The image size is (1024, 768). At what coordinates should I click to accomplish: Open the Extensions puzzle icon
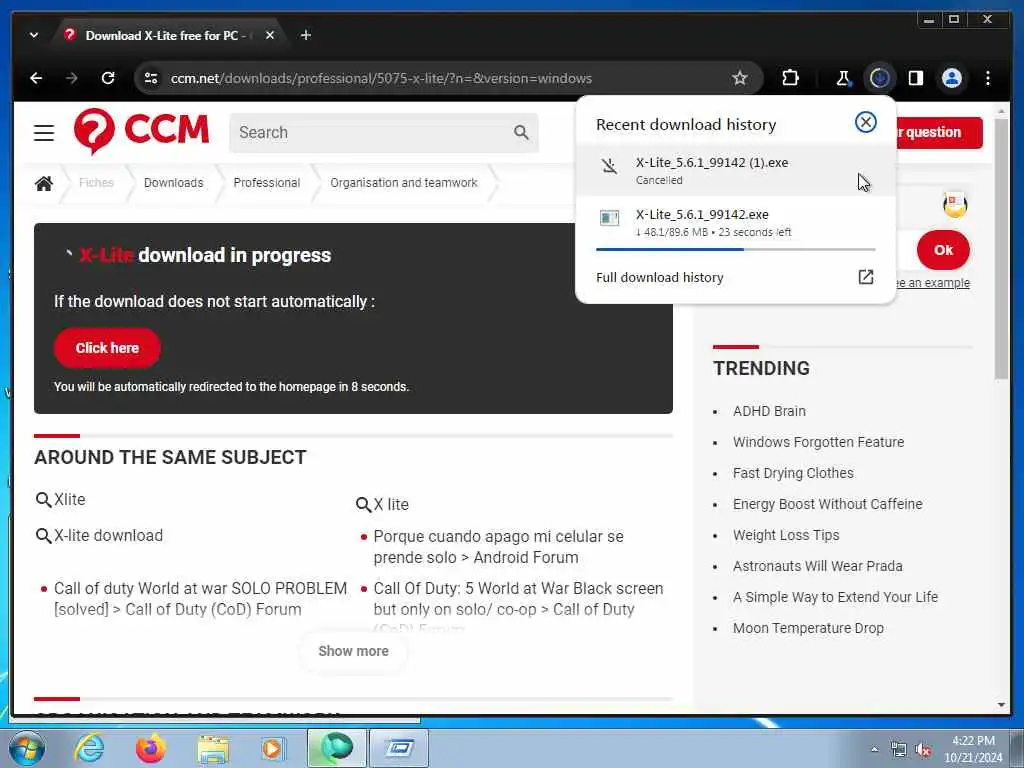coord(790,78)
